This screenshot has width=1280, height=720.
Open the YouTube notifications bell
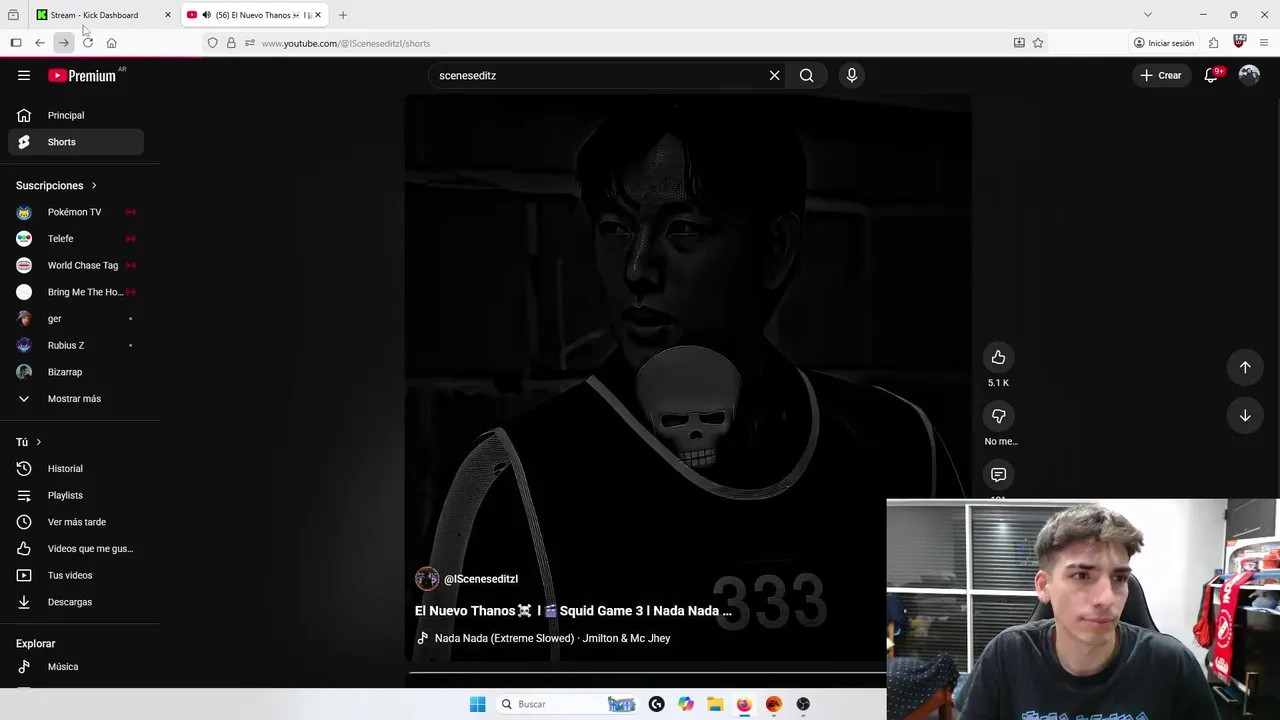[x=1211, y=75]
